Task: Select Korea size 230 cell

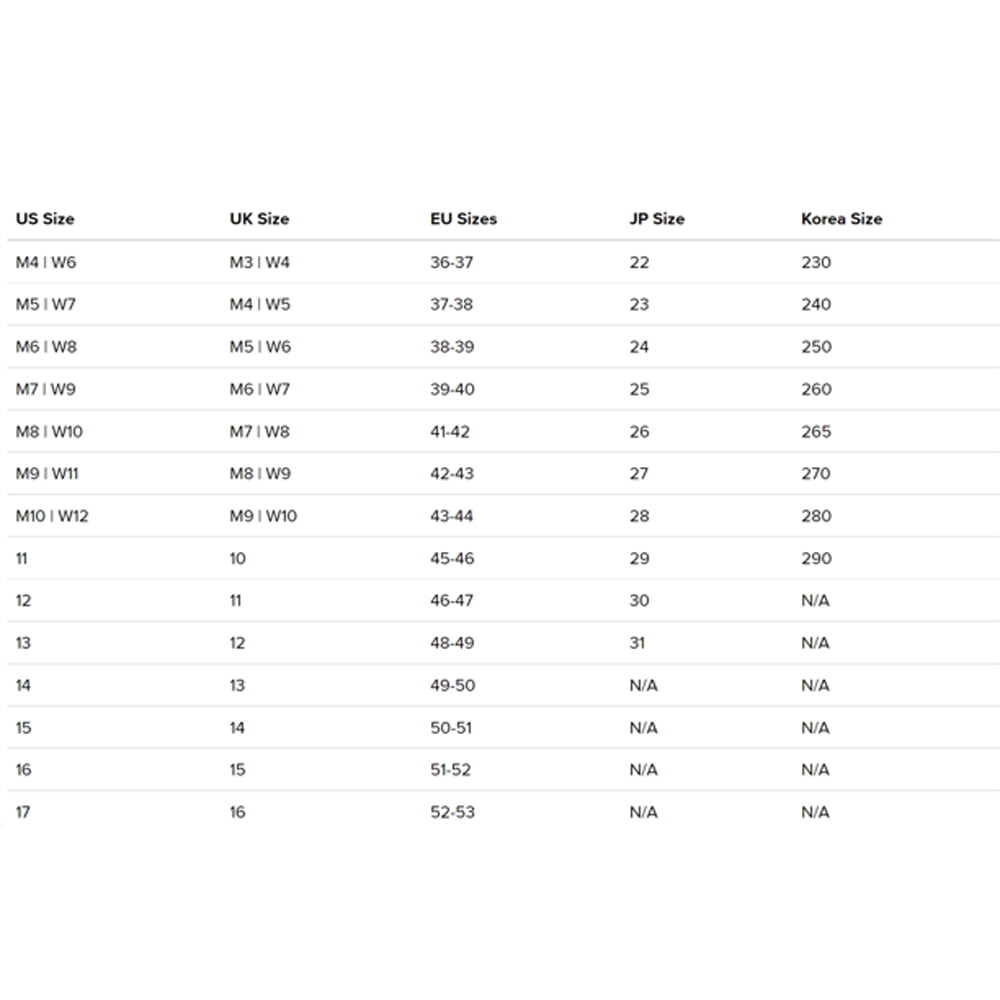Action: pyautogui.click(x=816, y=262)
